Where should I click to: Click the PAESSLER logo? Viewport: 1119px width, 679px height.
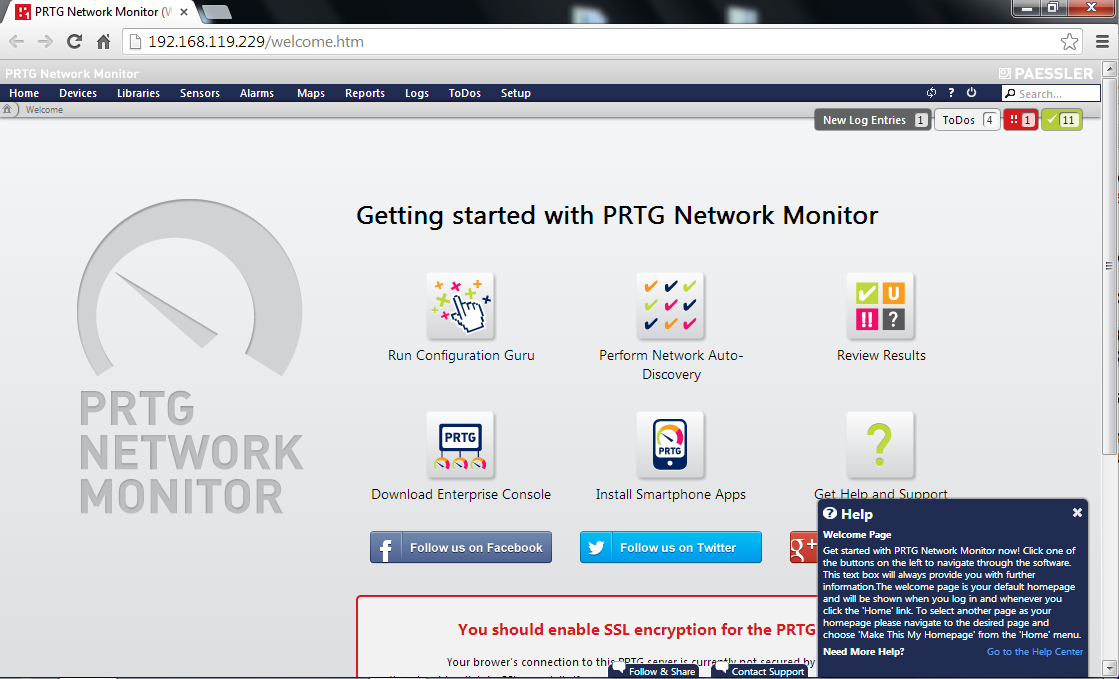point(1045,74)
